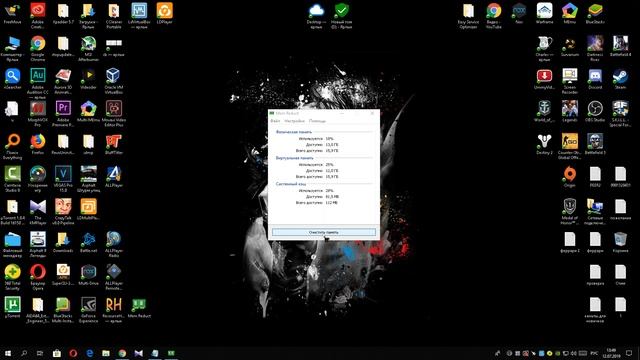Screen dimensions: 640x360
Task: Select the 360 Total Security icon
Action: (x=12, y=277)
